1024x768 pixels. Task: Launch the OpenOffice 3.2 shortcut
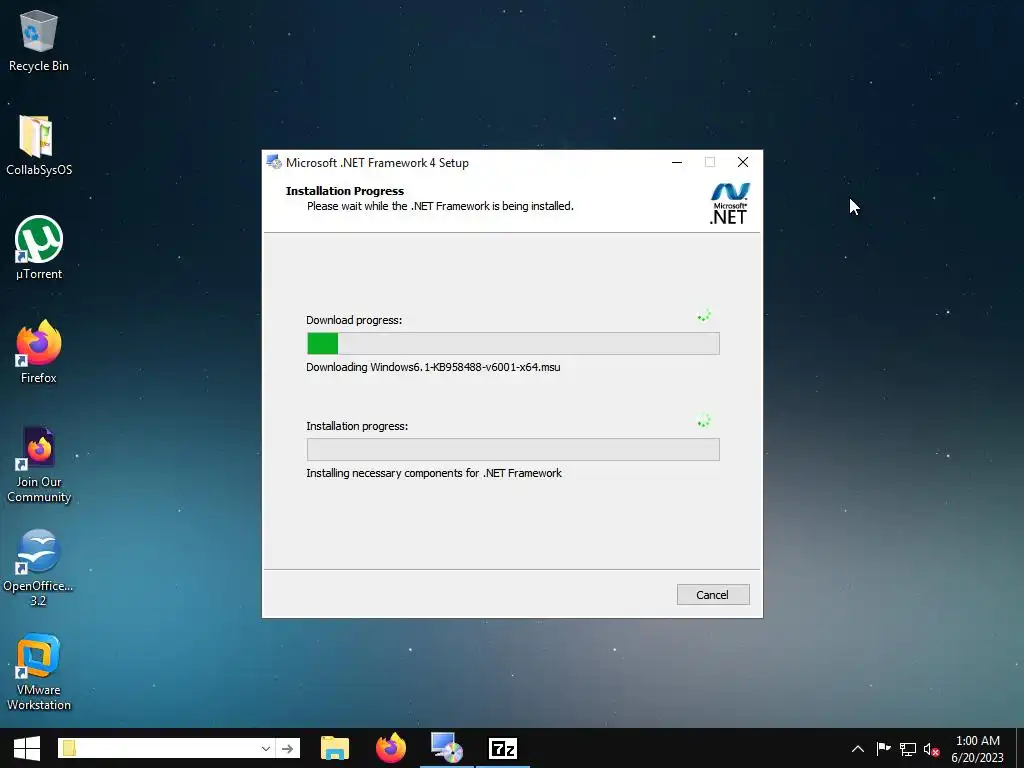[39, 568]
